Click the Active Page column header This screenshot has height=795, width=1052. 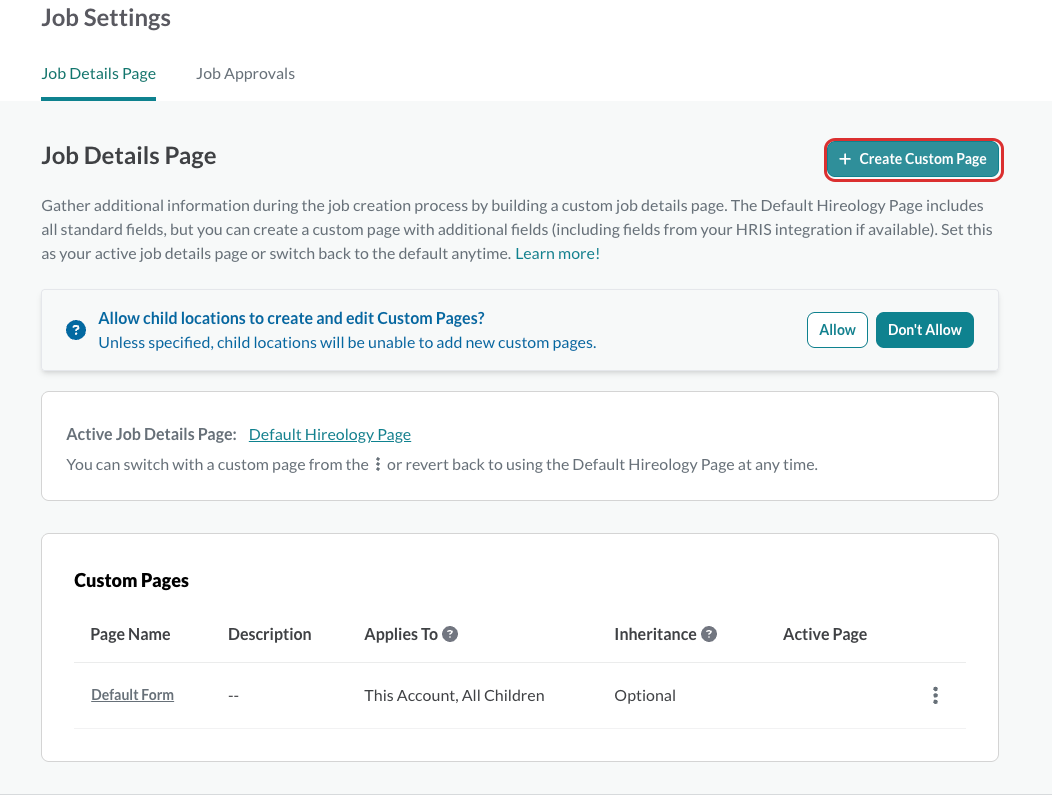point(825,634)
